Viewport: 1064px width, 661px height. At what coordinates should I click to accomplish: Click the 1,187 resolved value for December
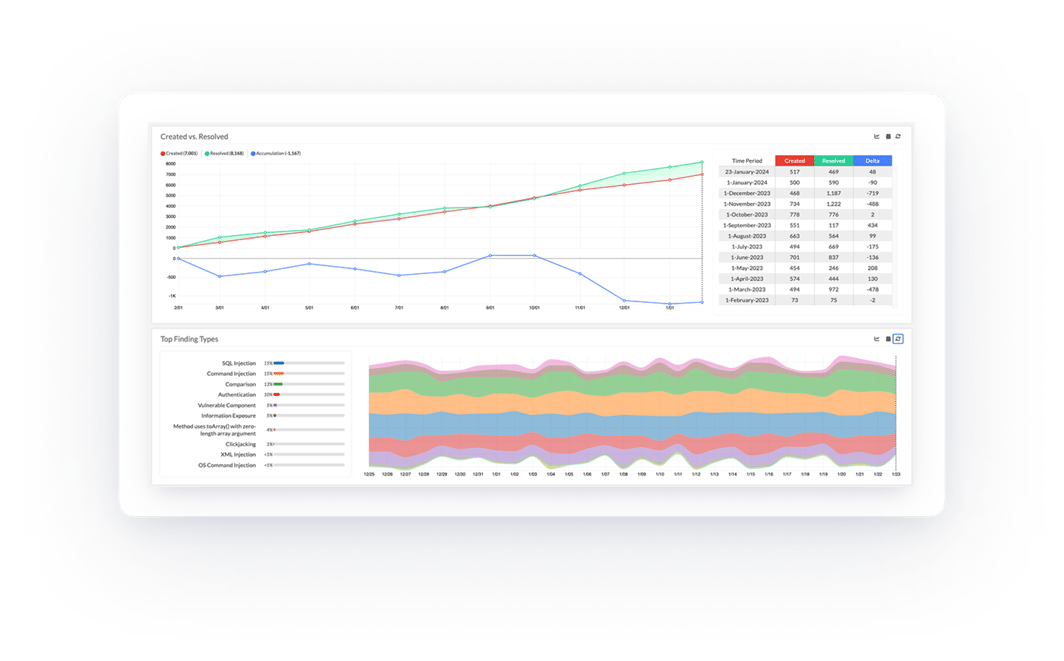click(833, 193)
